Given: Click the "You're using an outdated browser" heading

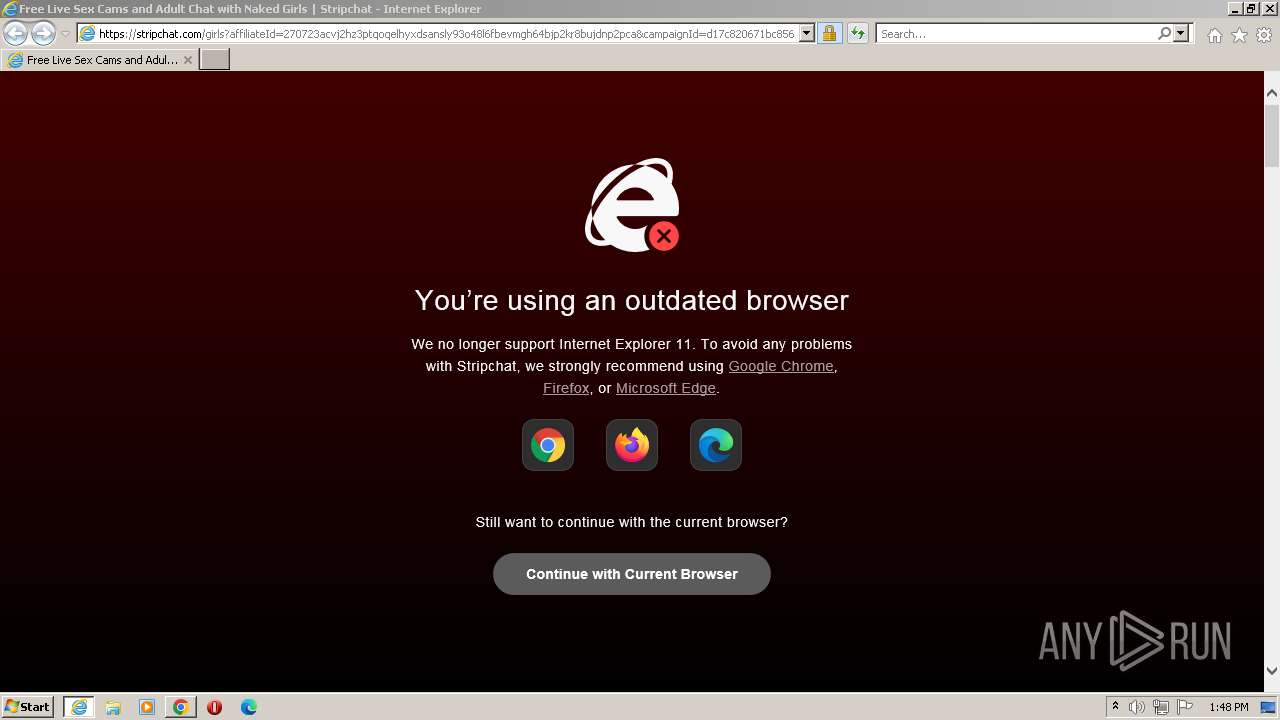Looking at the screenshot, I should tap(632, 300).
